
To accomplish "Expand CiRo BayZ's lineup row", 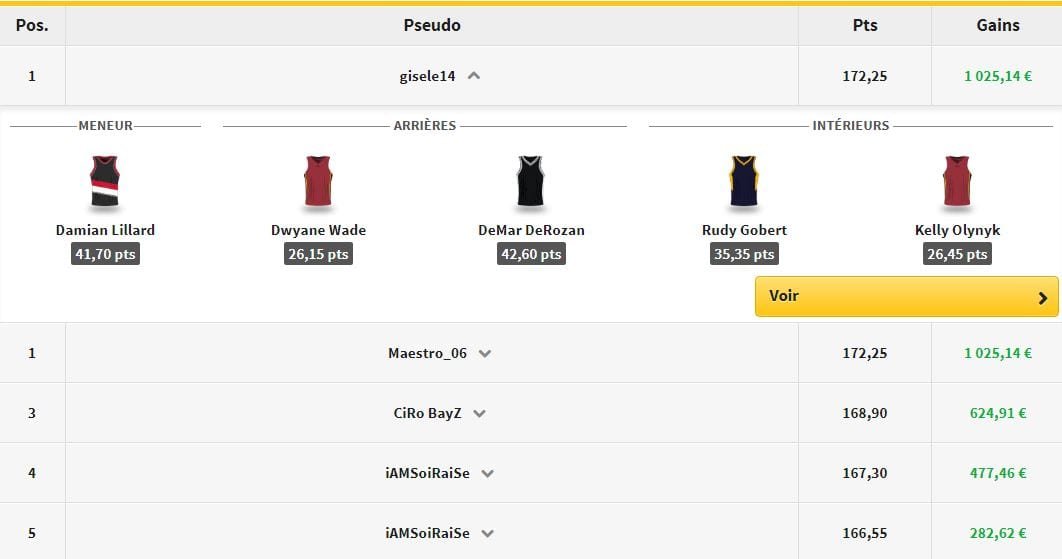I will [479, 413].
